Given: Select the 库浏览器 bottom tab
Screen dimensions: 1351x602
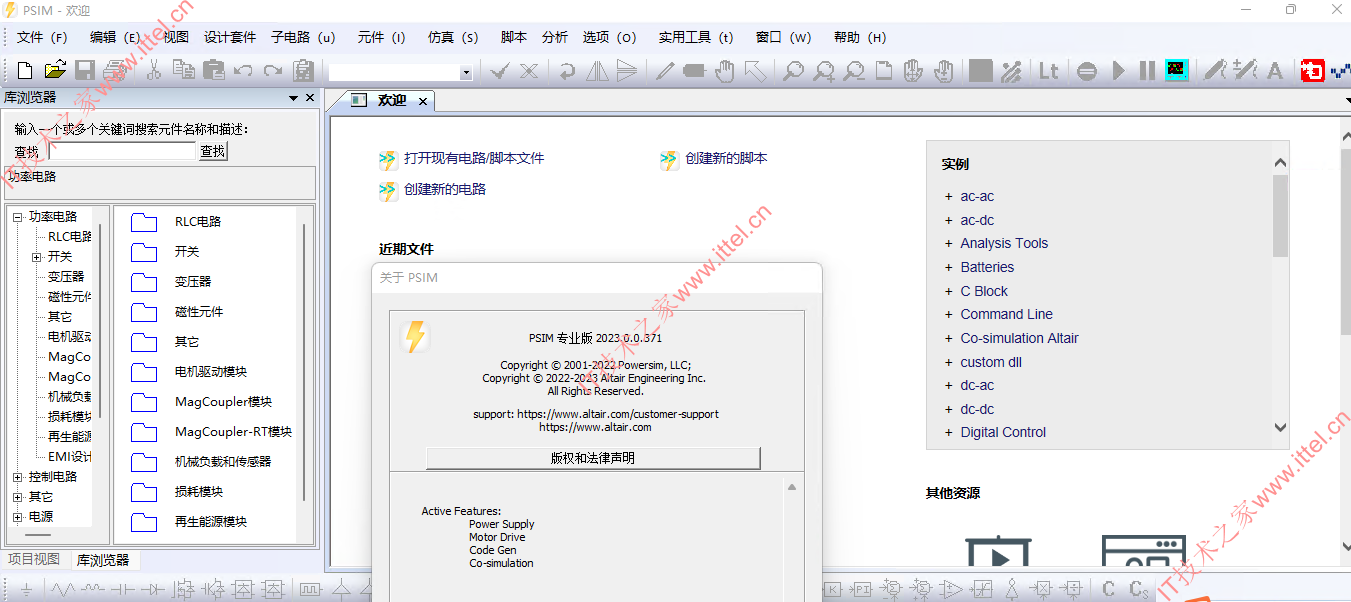Looking at the screenshot, I should [103, 560].
